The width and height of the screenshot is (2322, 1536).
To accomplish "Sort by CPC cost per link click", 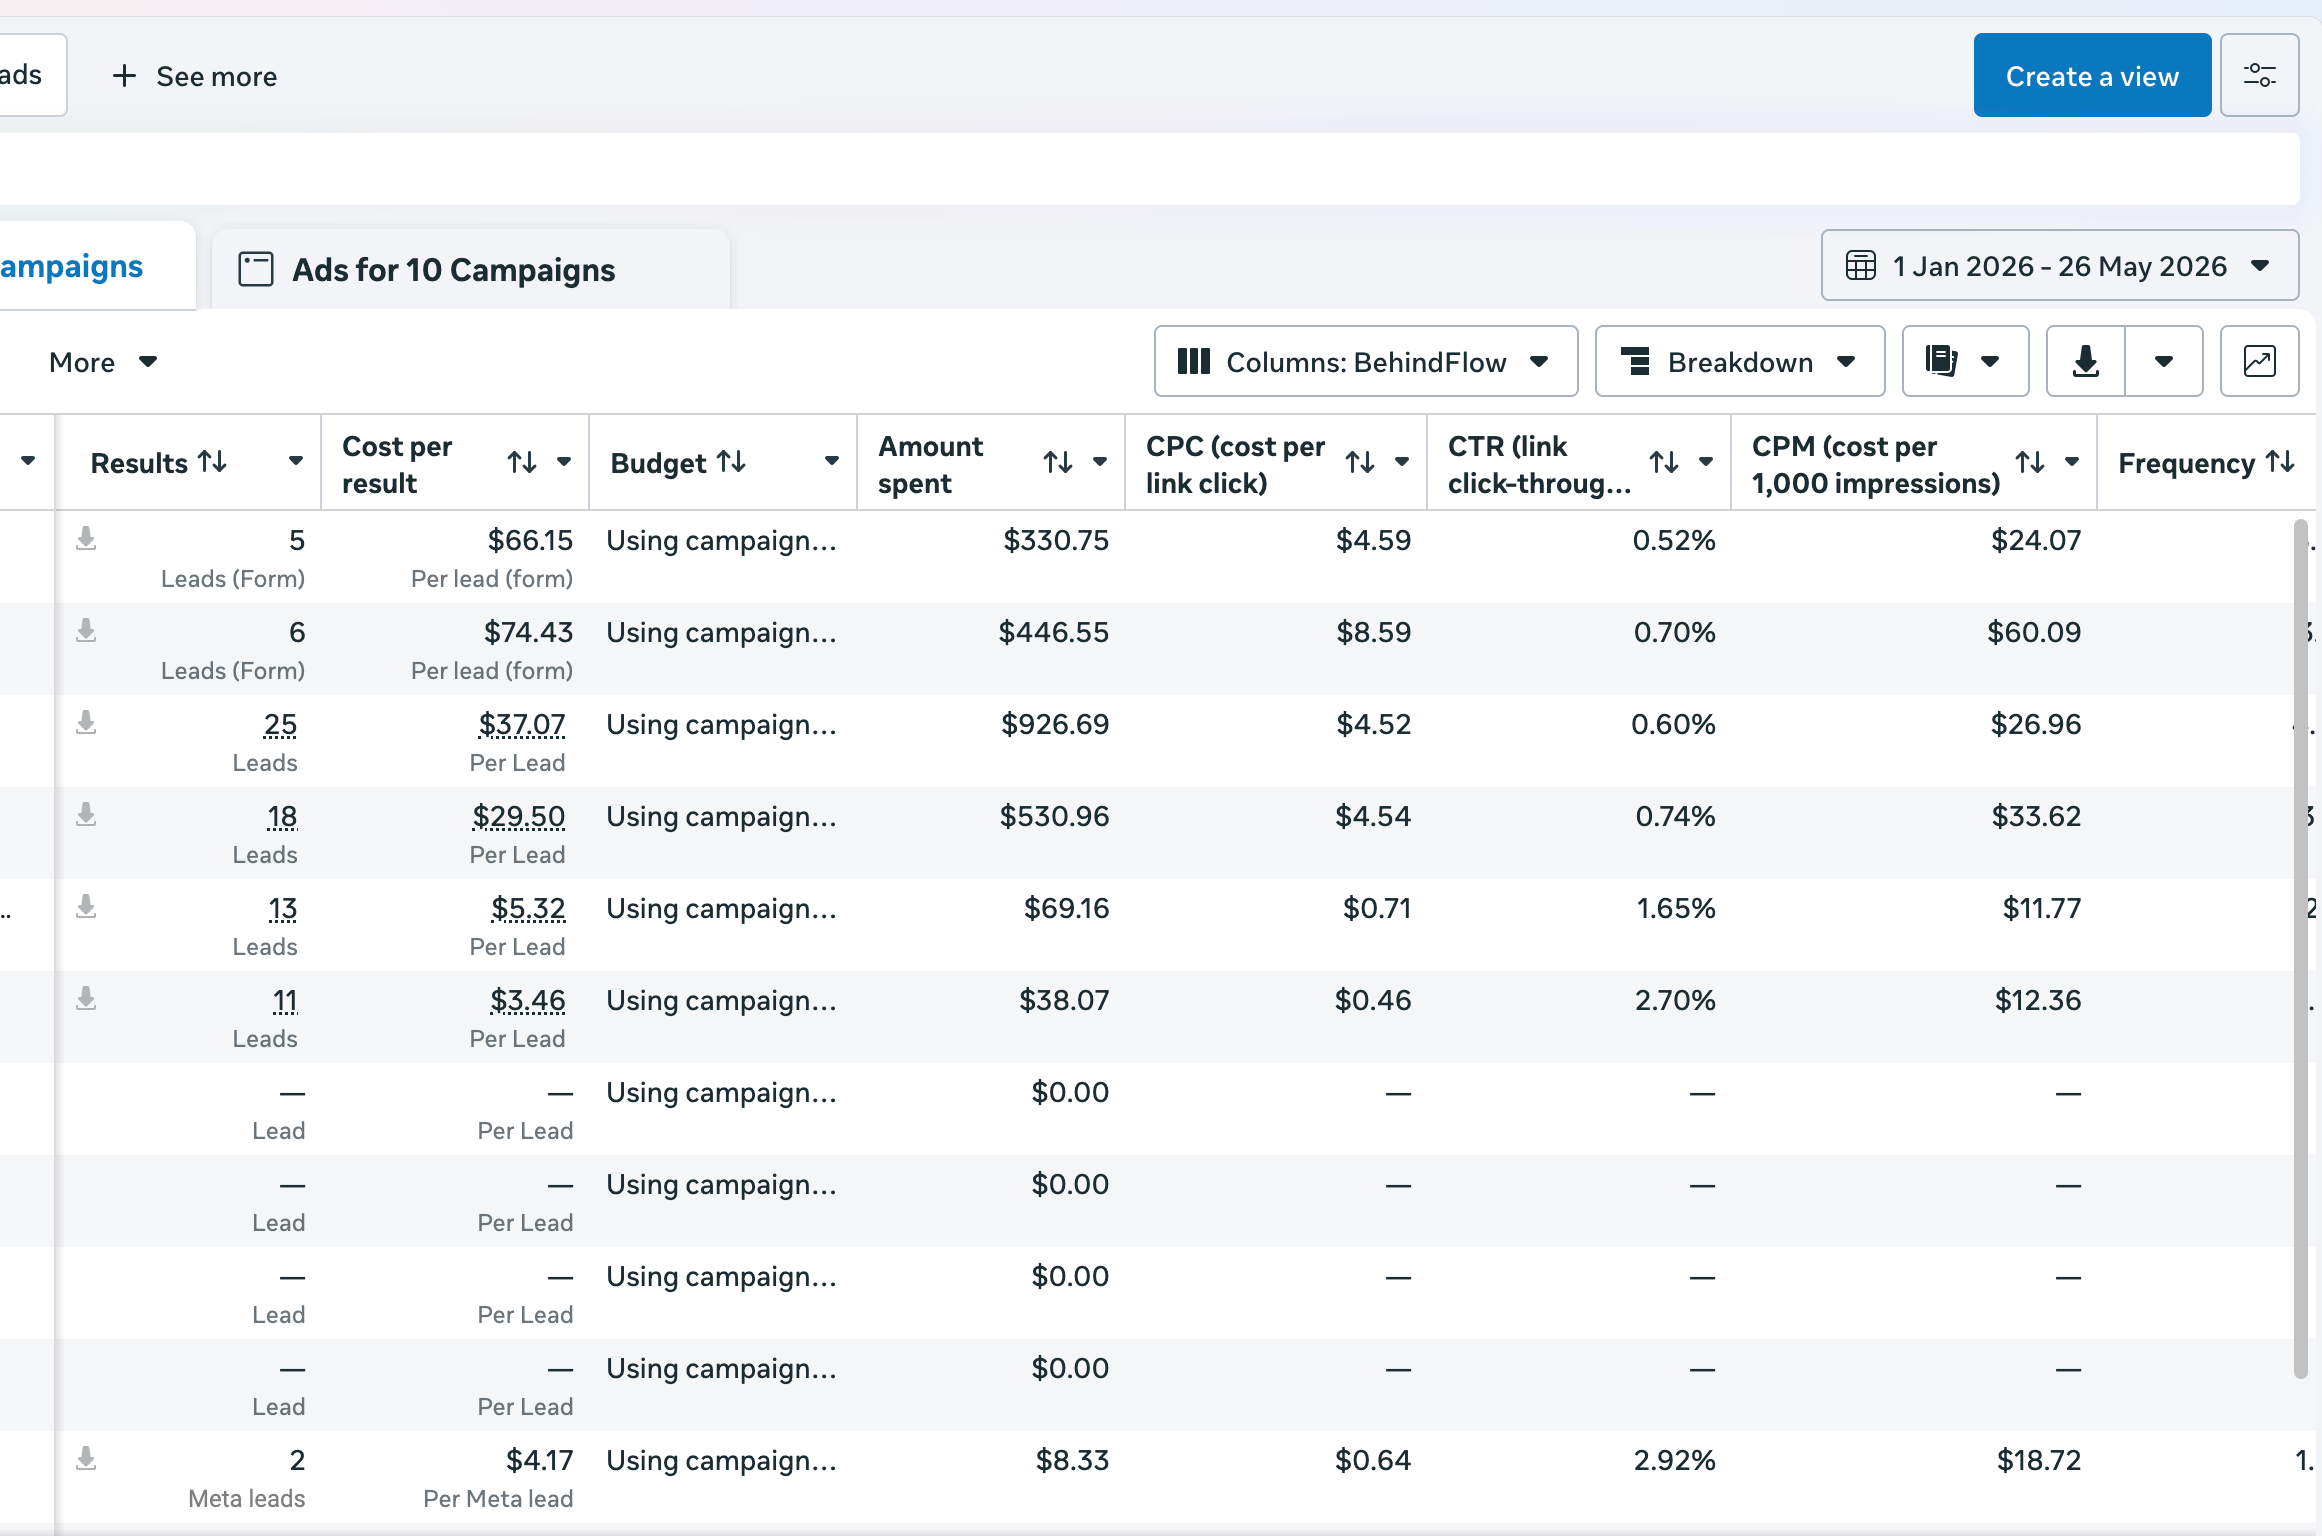I will coord(1360,462).
